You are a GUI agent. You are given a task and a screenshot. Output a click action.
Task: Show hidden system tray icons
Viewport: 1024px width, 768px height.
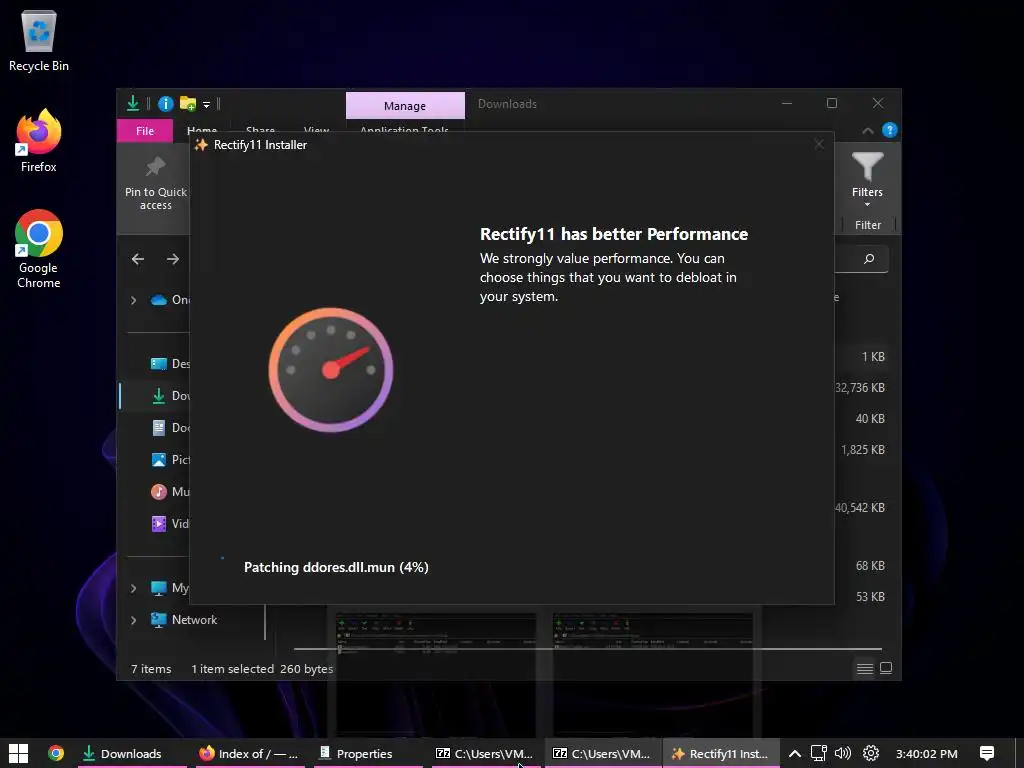[795, 754]
